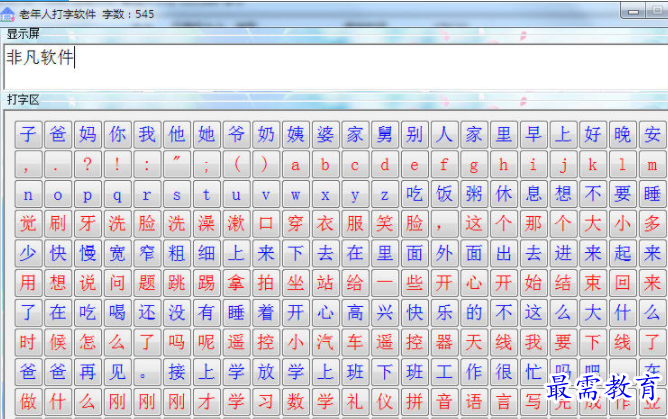Image resolution: width=668 pixels, height=419 pixels.
Task: Tap the colon punctuation key
Action: [147, 164]
